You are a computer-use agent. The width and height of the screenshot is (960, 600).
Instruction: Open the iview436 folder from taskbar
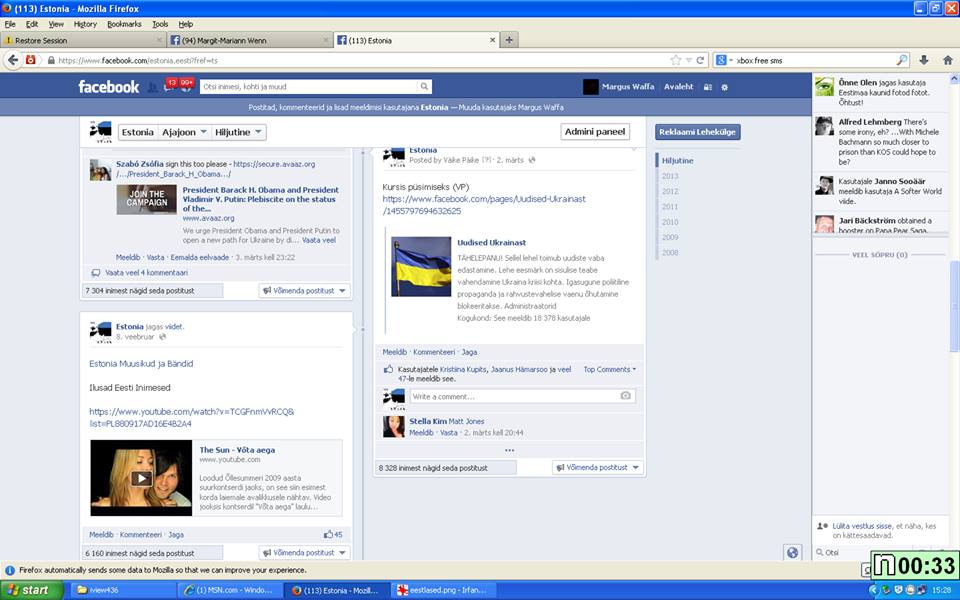[x=124, y=590]
